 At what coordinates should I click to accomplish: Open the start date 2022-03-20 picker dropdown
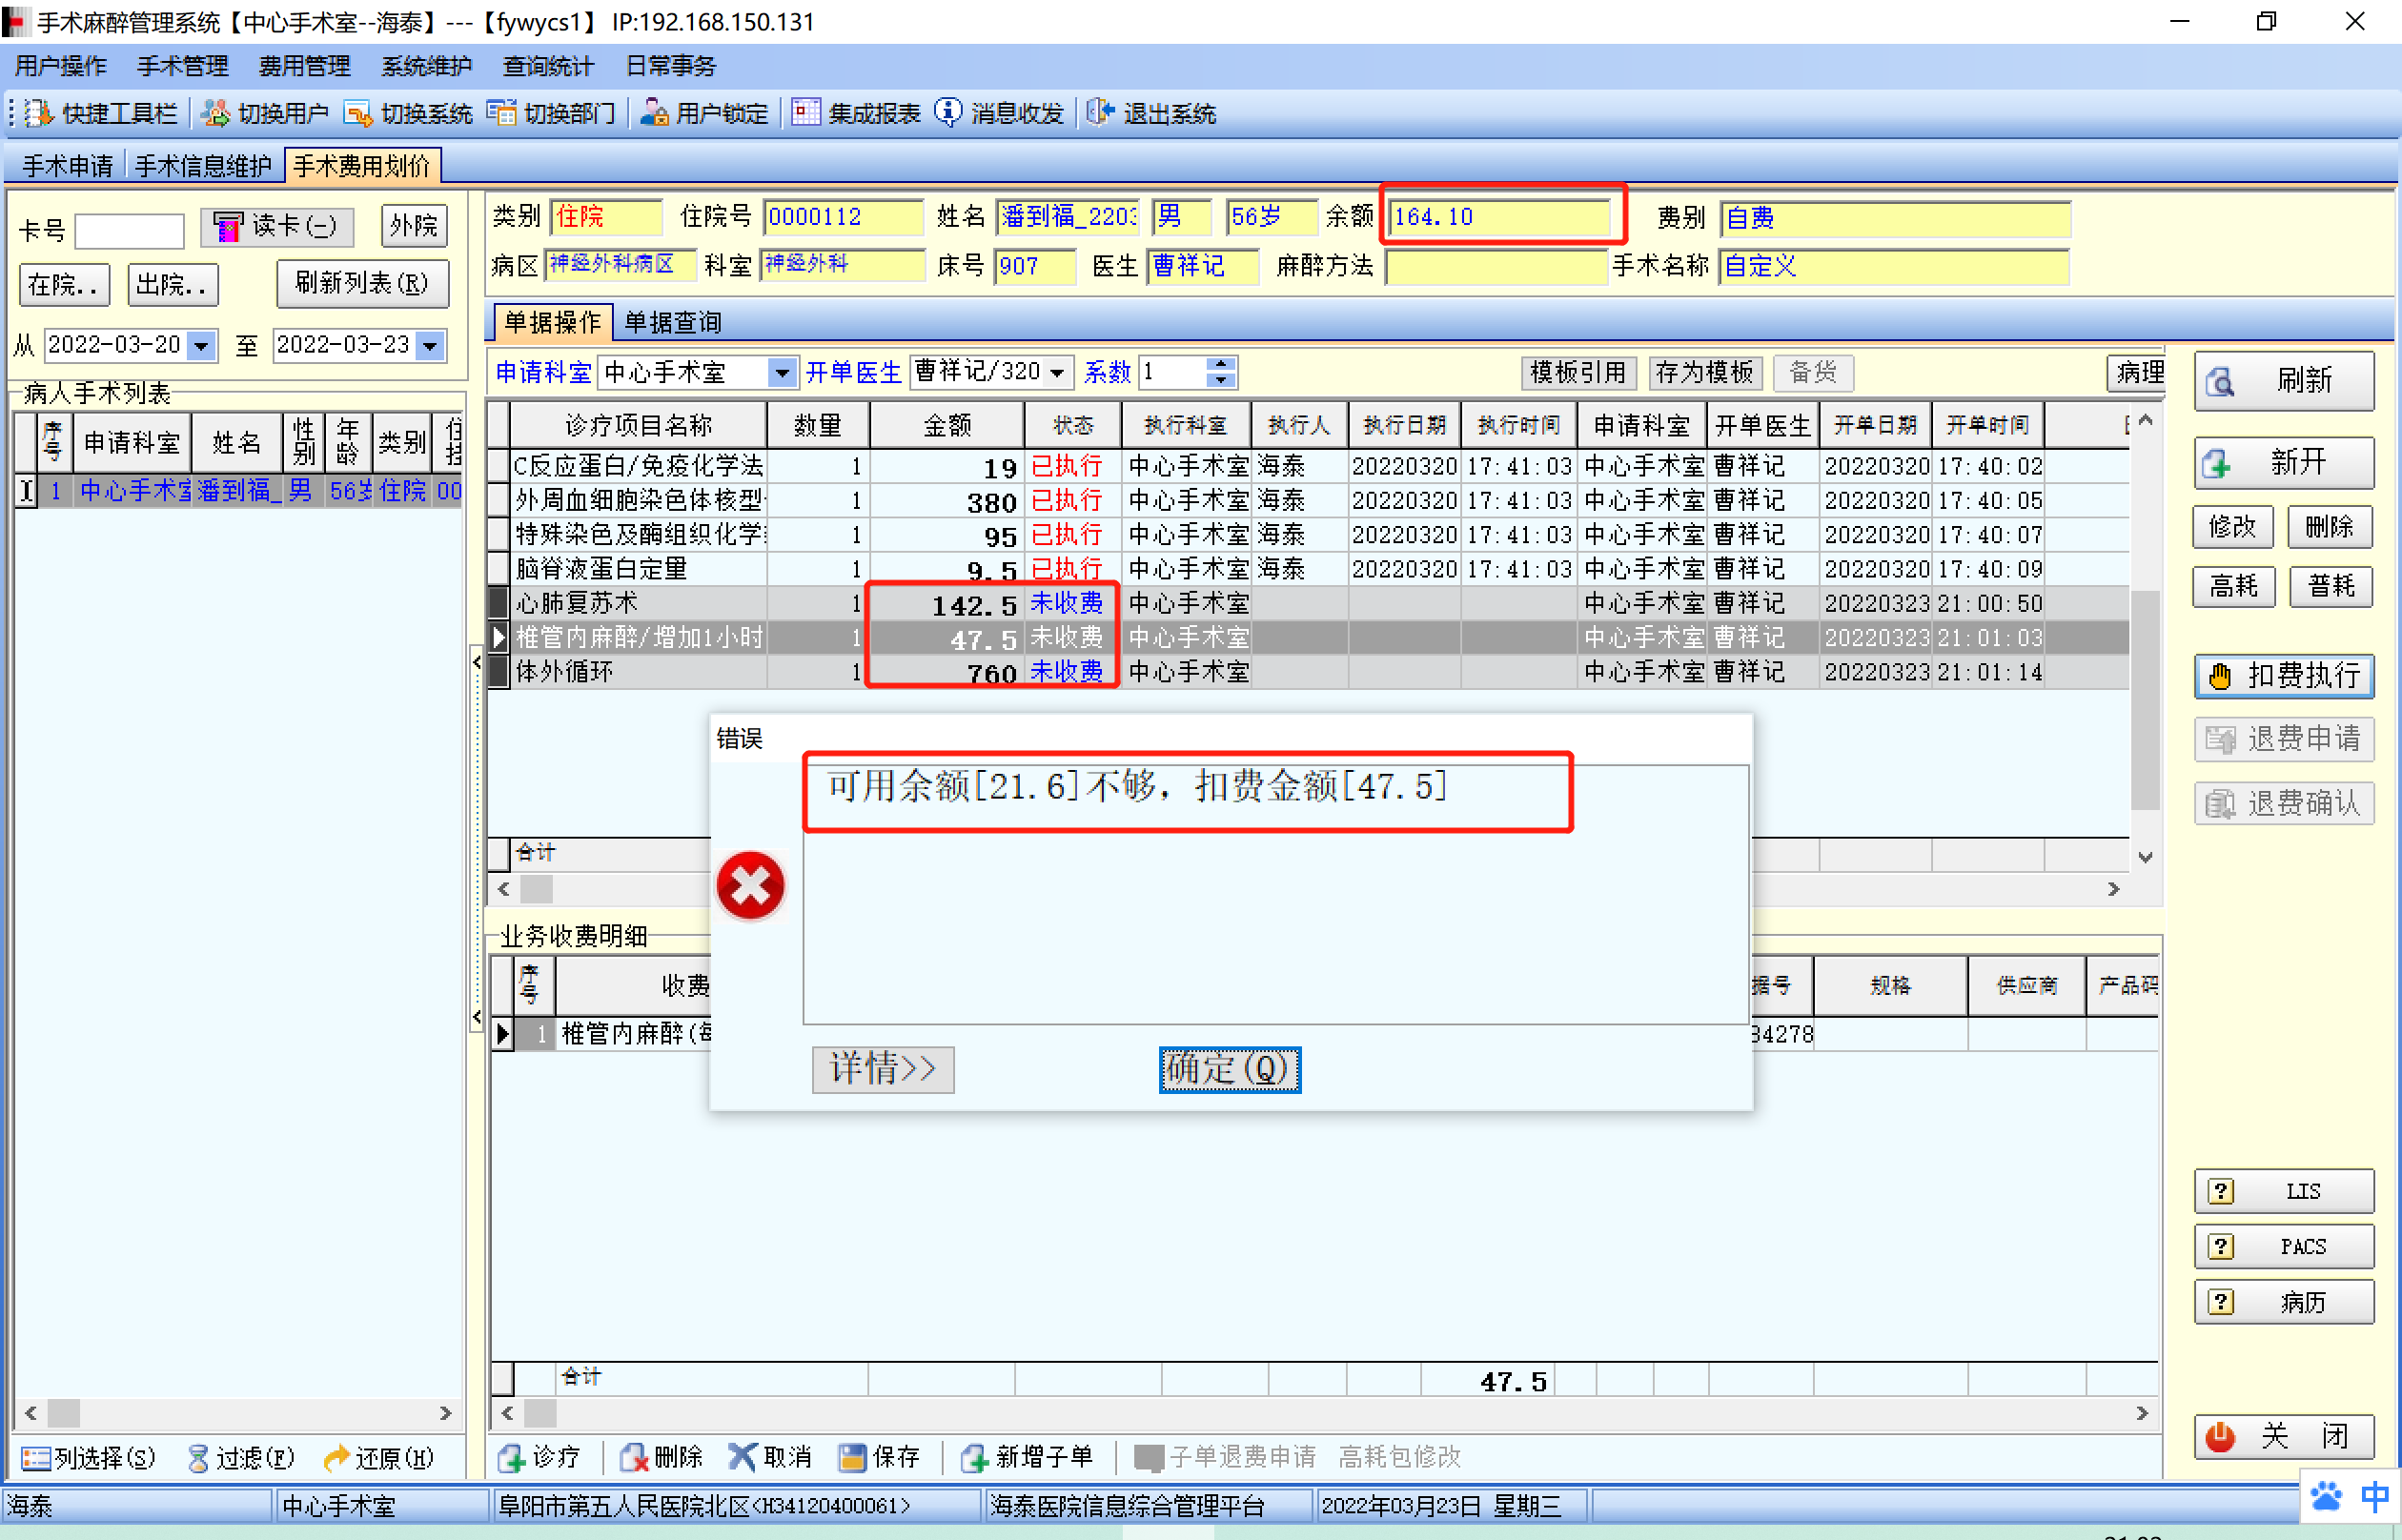202,346
